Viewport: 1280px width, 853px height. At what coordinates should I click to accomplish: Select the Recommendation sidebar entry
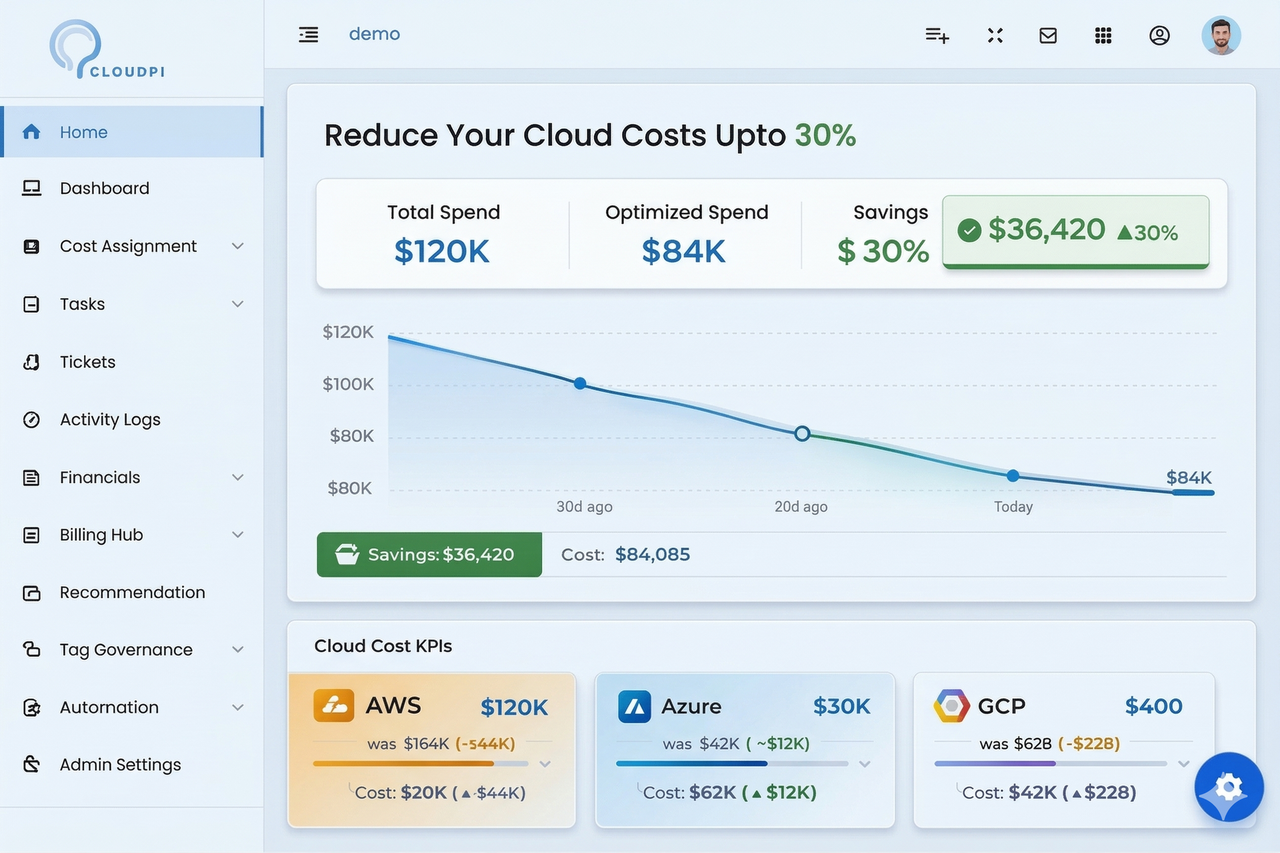[x=132, y=592]
